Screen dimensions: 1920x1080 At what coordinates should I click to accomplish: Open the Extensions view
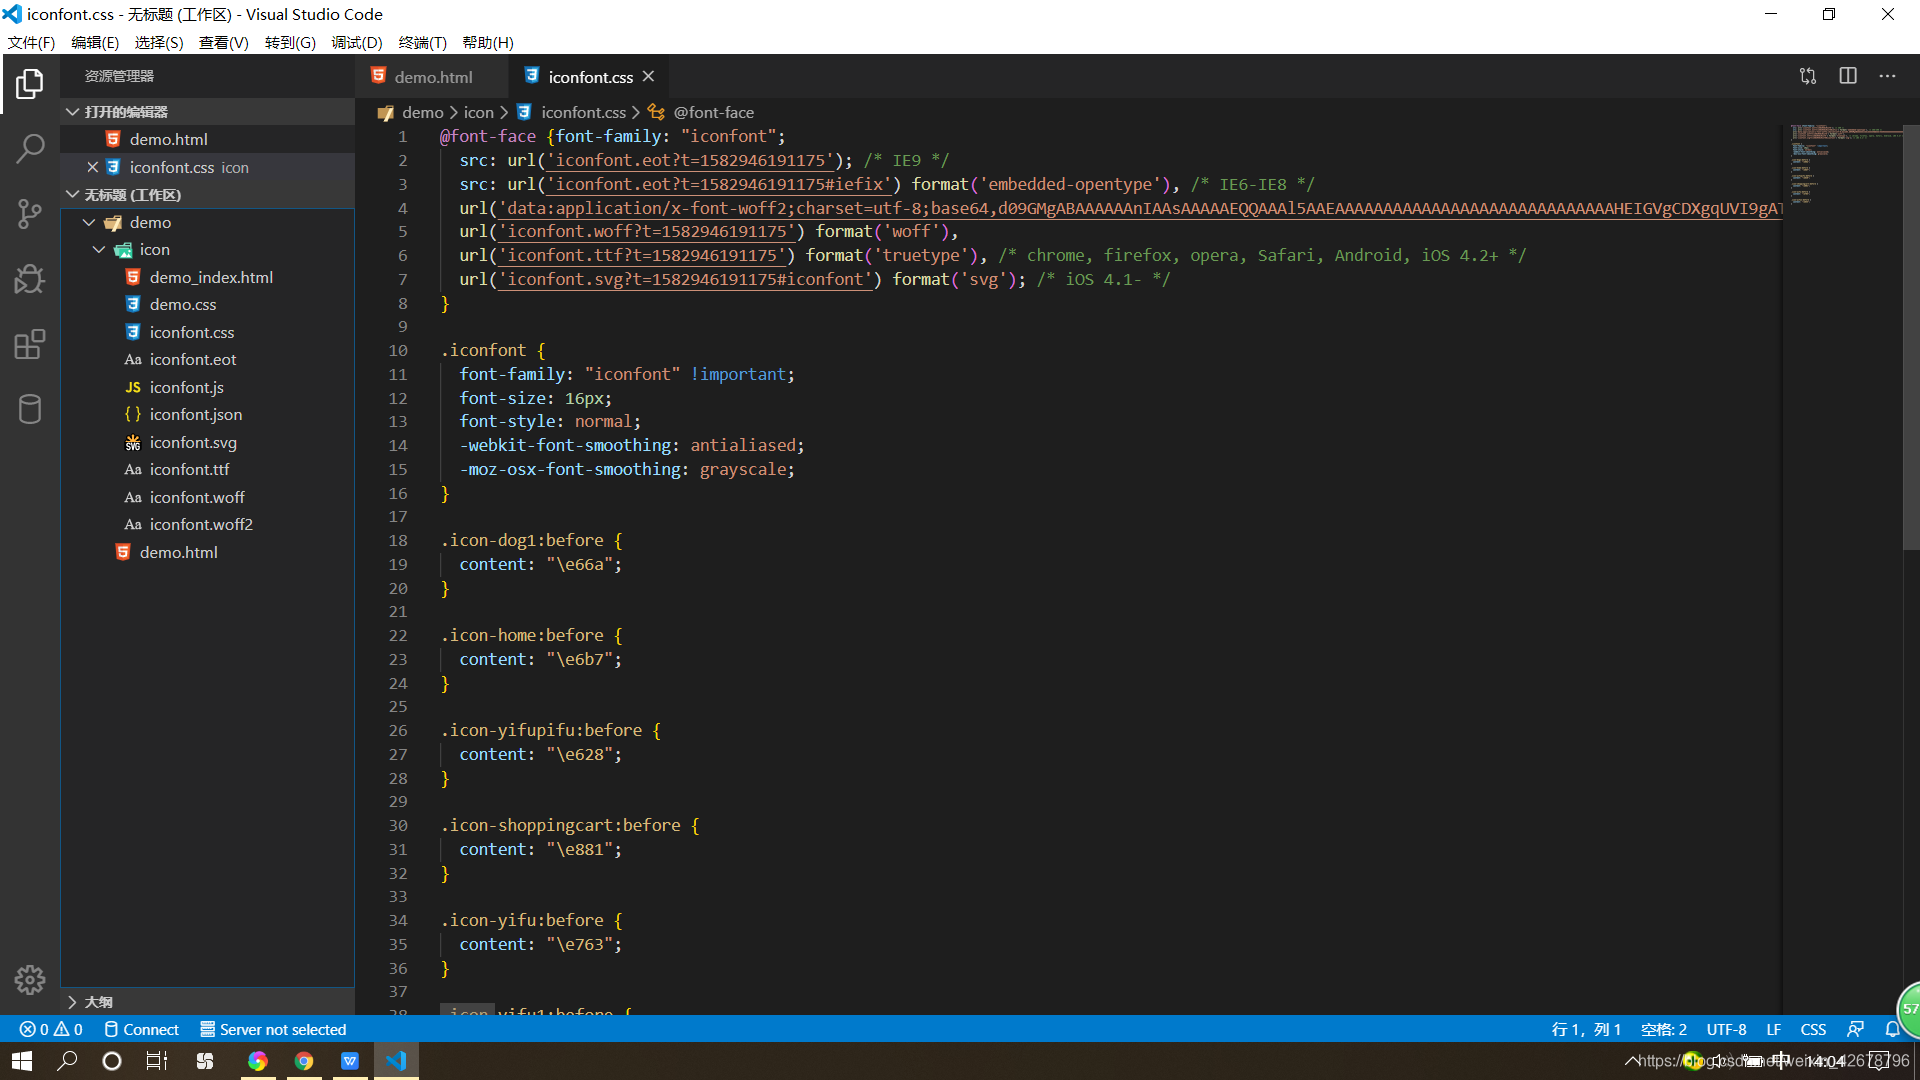tap(30, 344)
